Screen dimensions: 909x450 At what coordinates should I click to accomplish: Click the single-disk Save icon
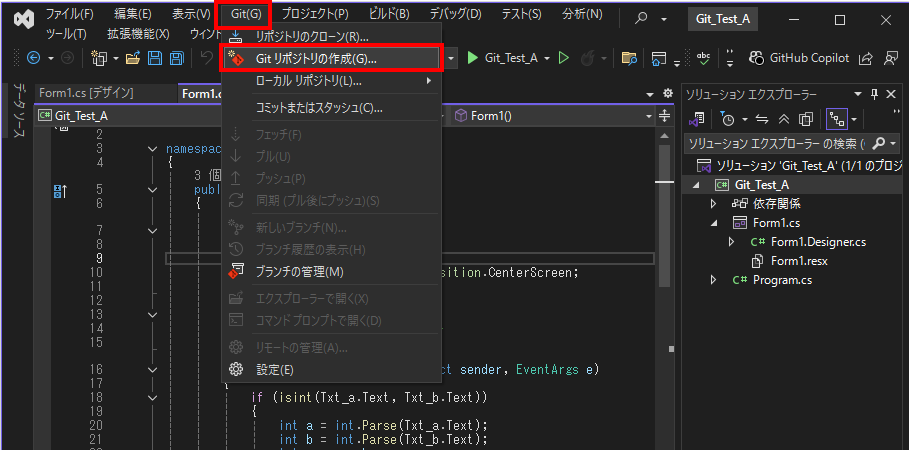155,58
